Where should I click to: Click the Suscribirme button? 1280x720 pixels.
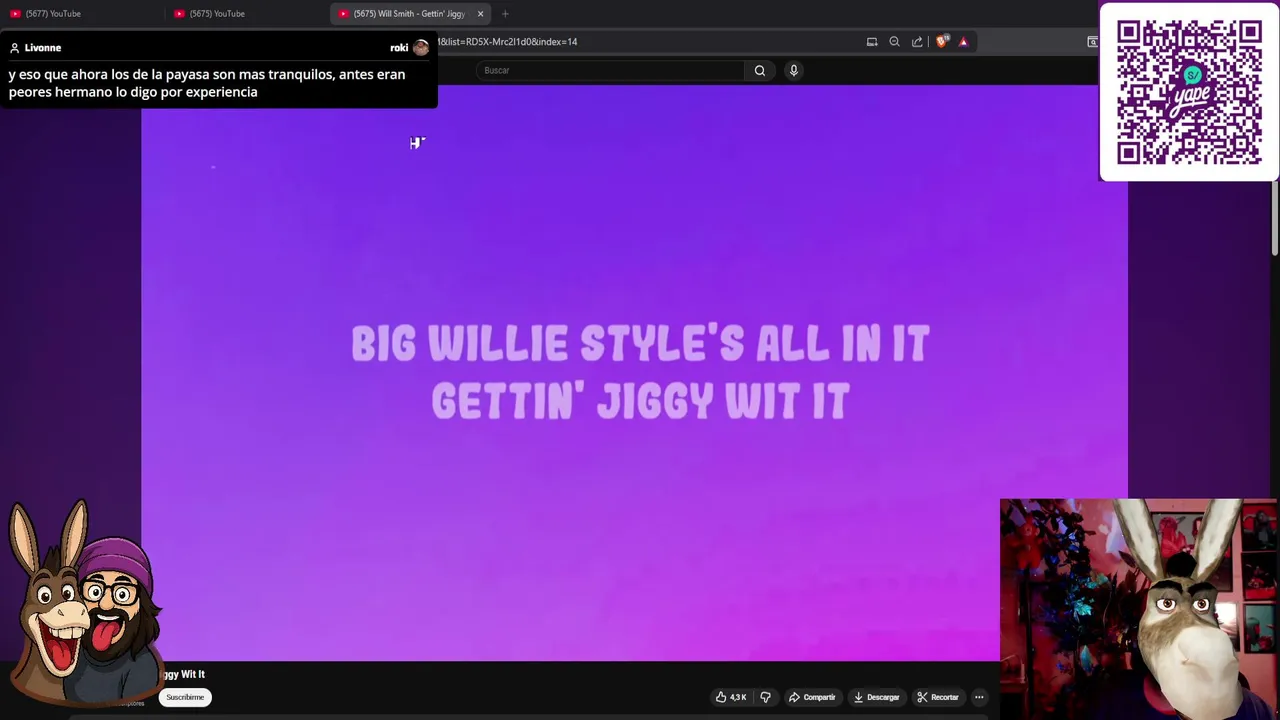click(x=185, y=697)
